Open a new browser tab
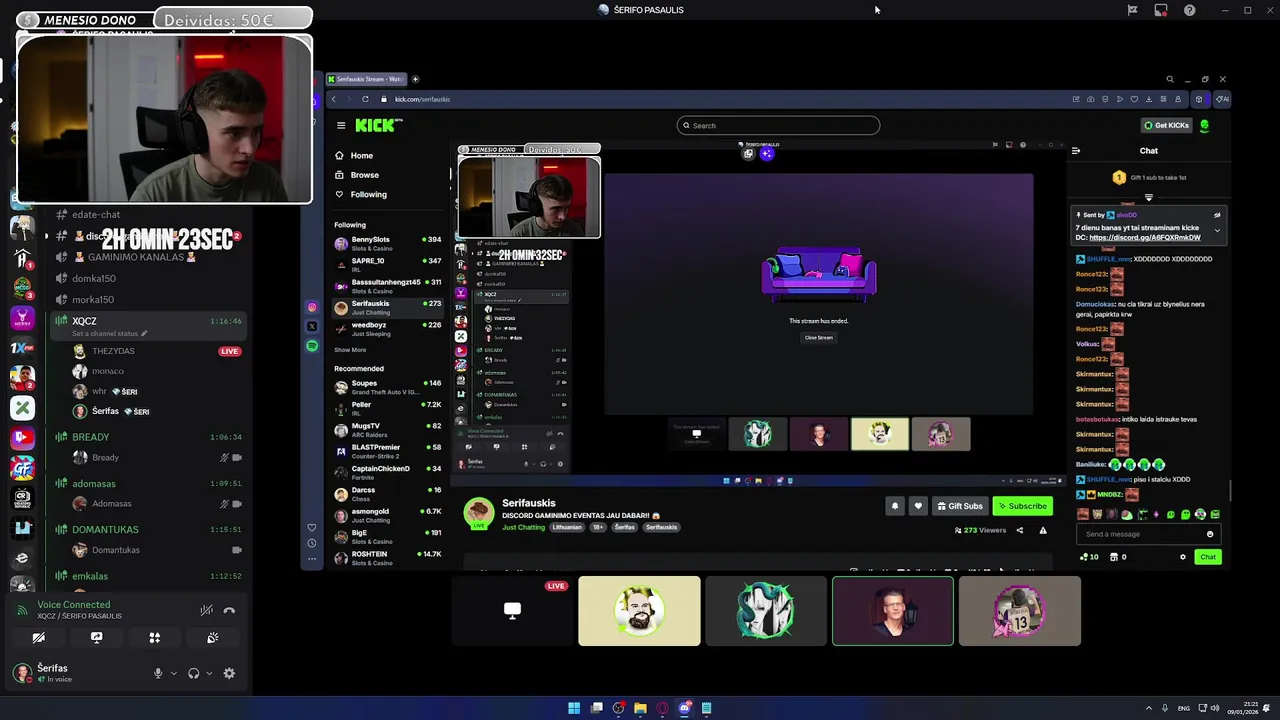This screenshot has height=720, width=1280. pyautogui.click(x=416, y=79)
